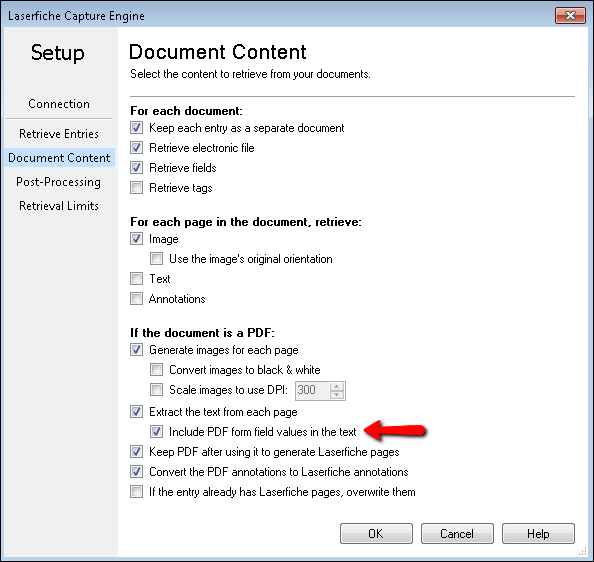Tick the Scale images to use DPI checkbox

click(156, 390)
